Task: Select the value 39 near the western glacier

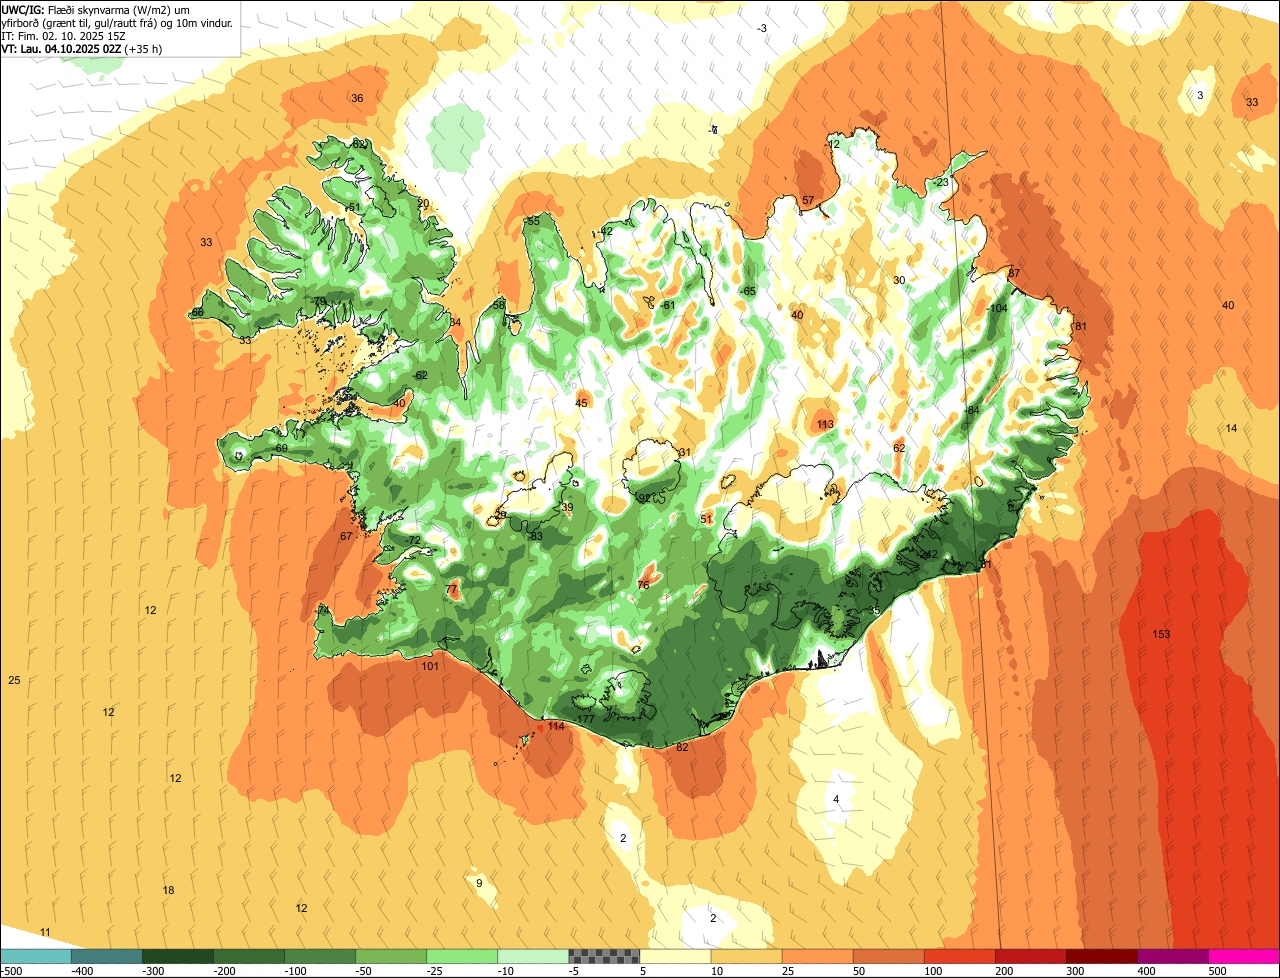Action: (567, 508)
